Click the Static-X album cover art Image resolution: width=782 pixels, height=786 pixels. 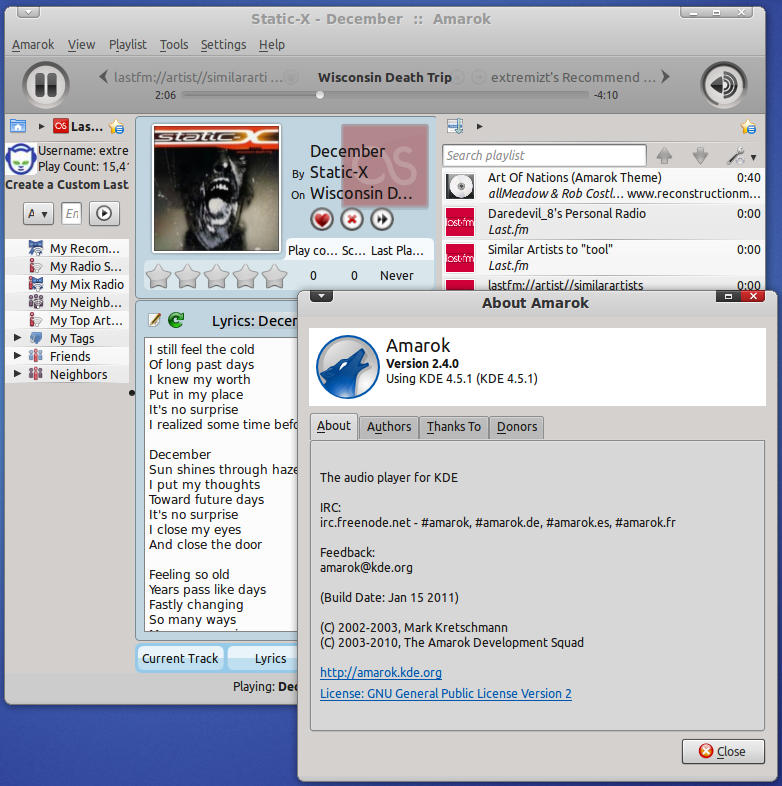(217, 188)
